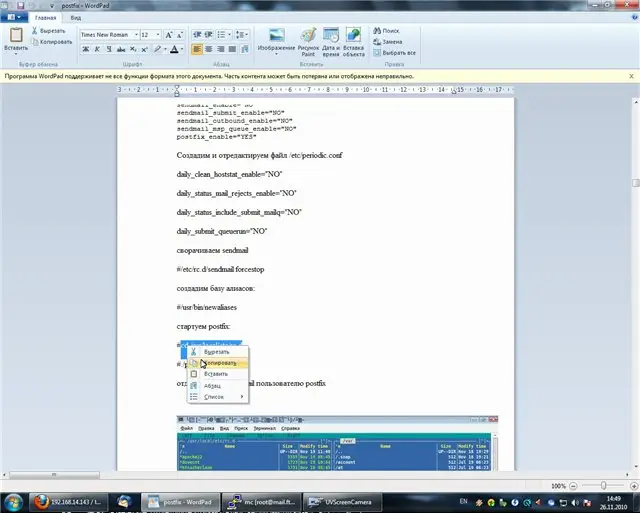
Task: Dismiss the yellow compatibility warning bar
Action: [631, 76]
